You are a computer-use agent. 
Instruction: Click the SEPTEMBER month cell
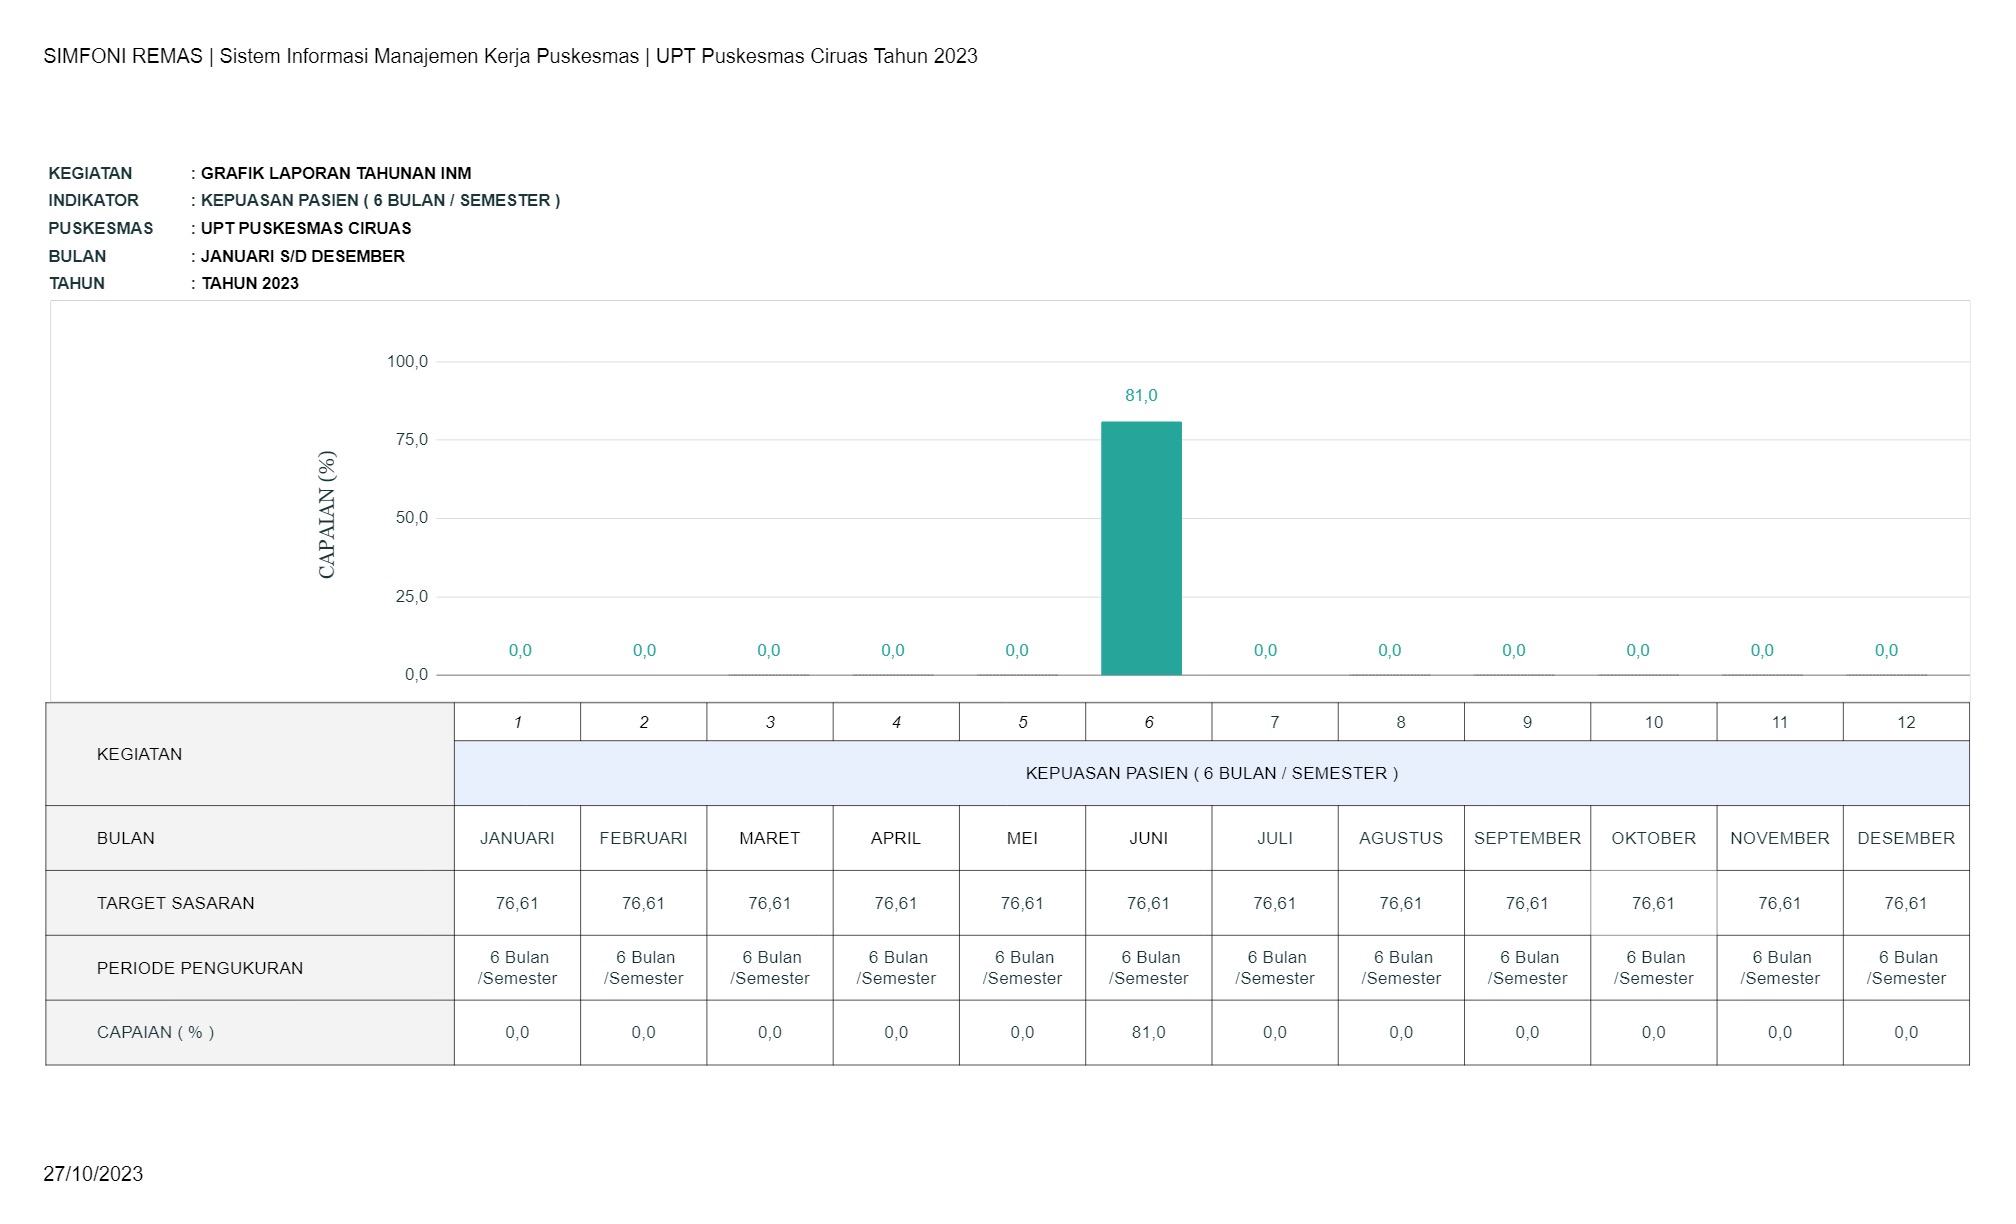(x=1527, y=838)
